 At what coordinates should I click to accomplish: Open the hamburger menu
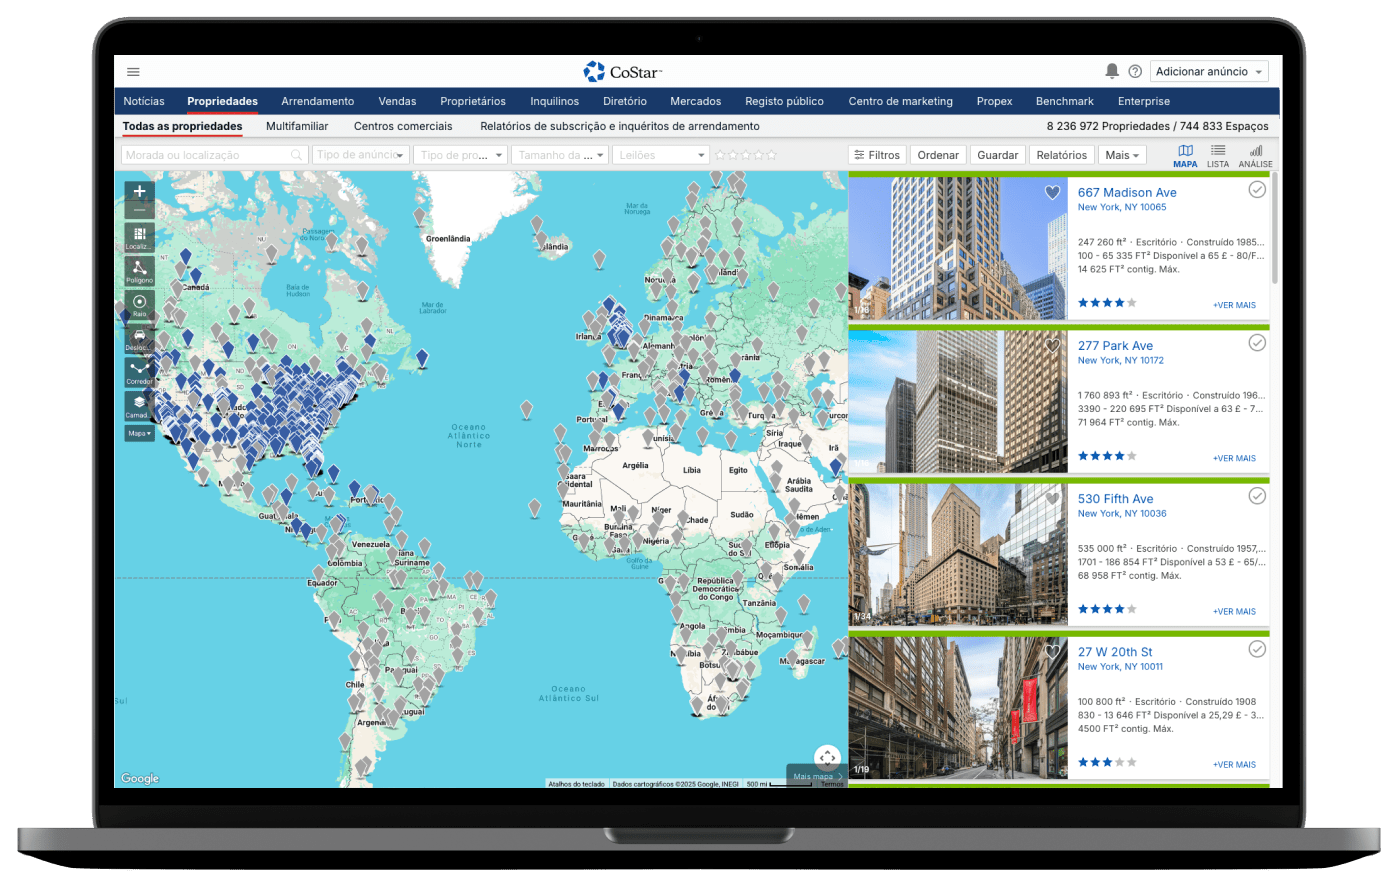[x=133, y=72]
